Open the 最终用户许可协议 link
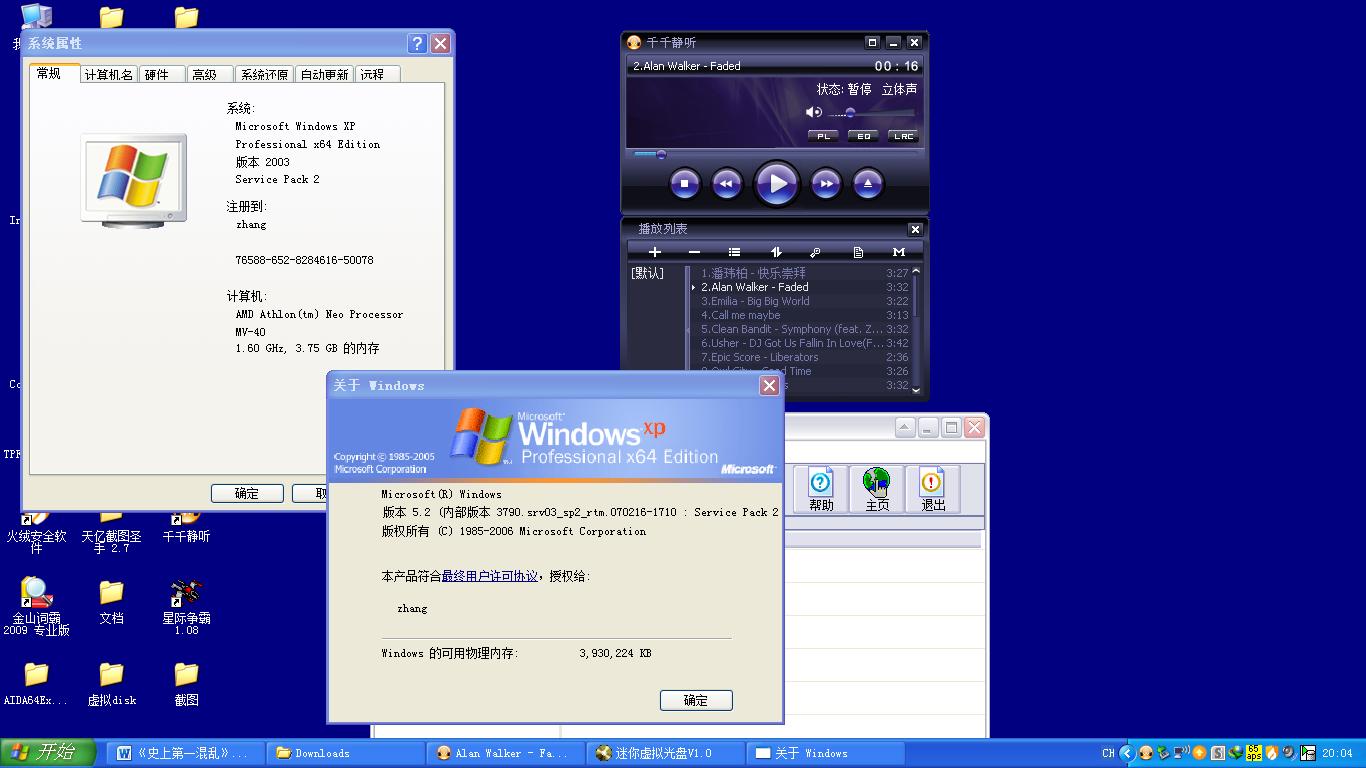Image resolution: width=1366 pixels, height=768 pixels. pos(491,577)
